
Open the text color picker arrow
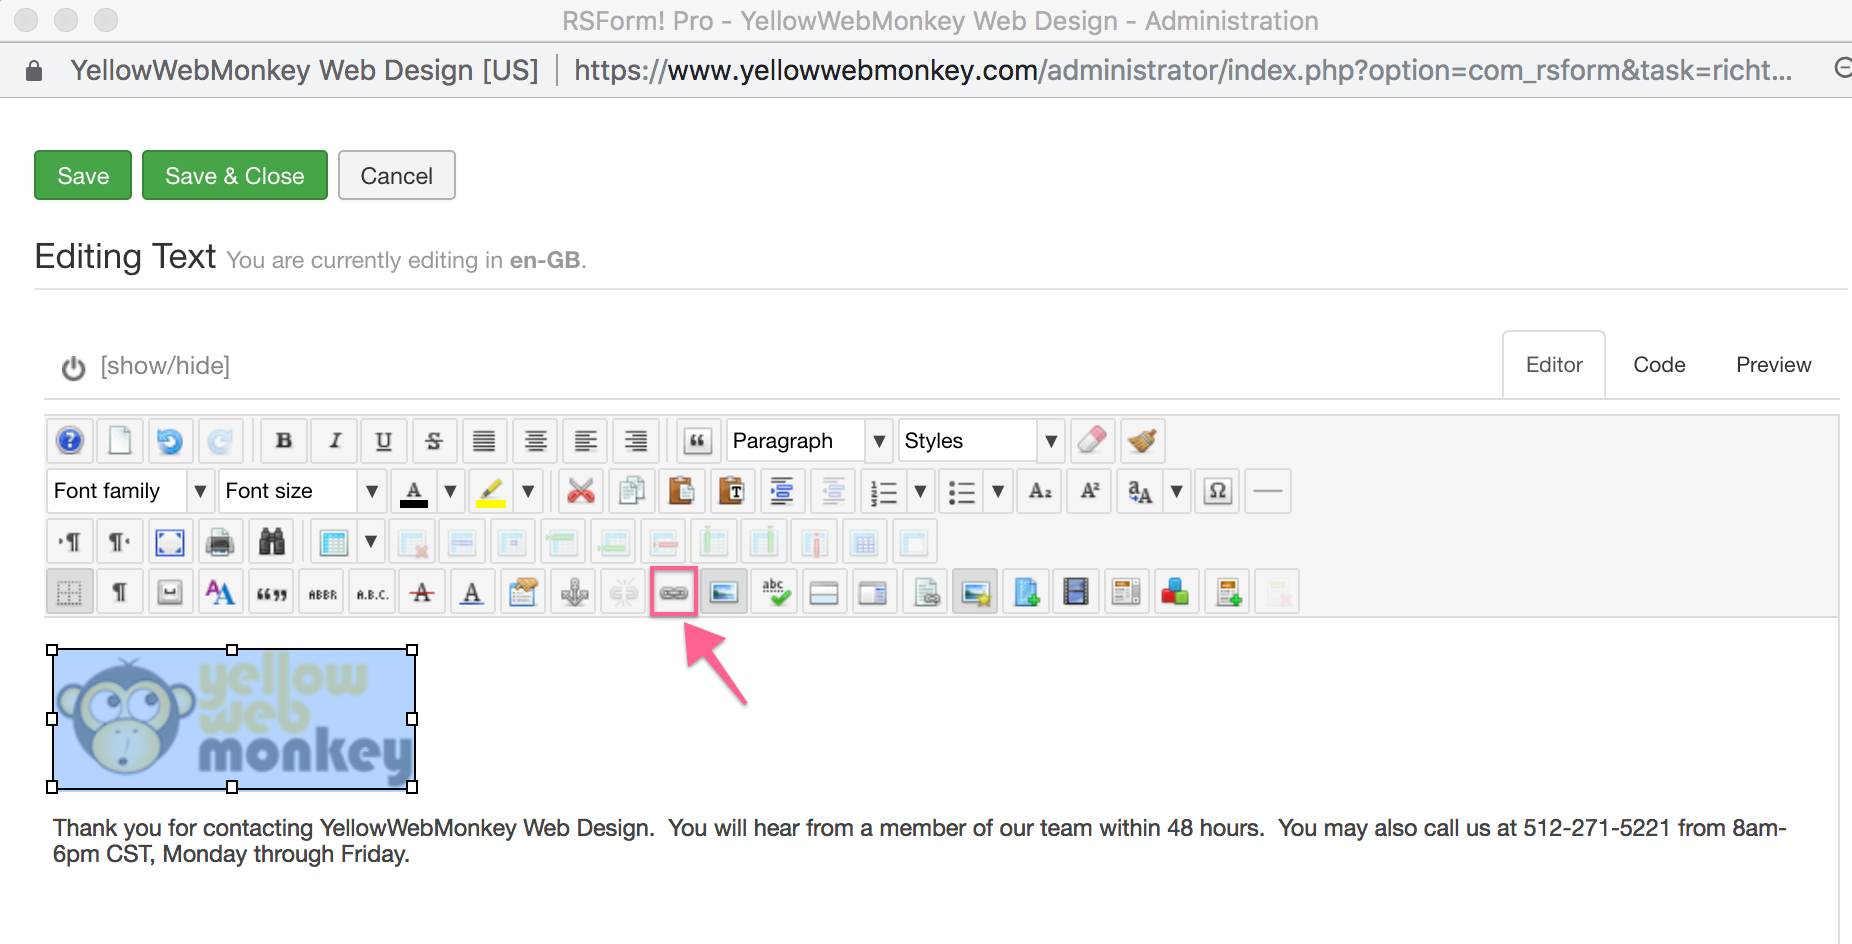click(x=450, y=491)
